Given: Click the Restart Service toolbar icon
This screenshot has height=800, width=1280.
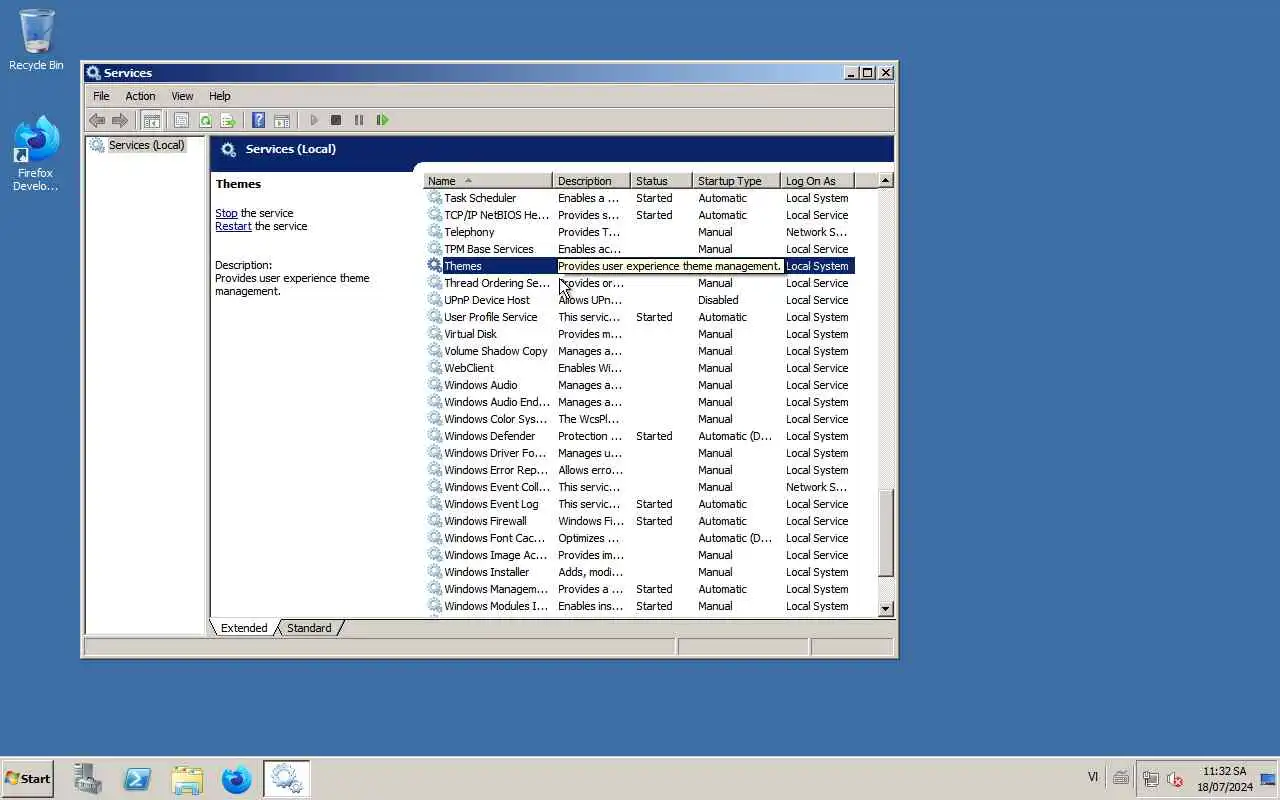Looking at the screenshot, I should pyautogui.click(x=382, y=120).
